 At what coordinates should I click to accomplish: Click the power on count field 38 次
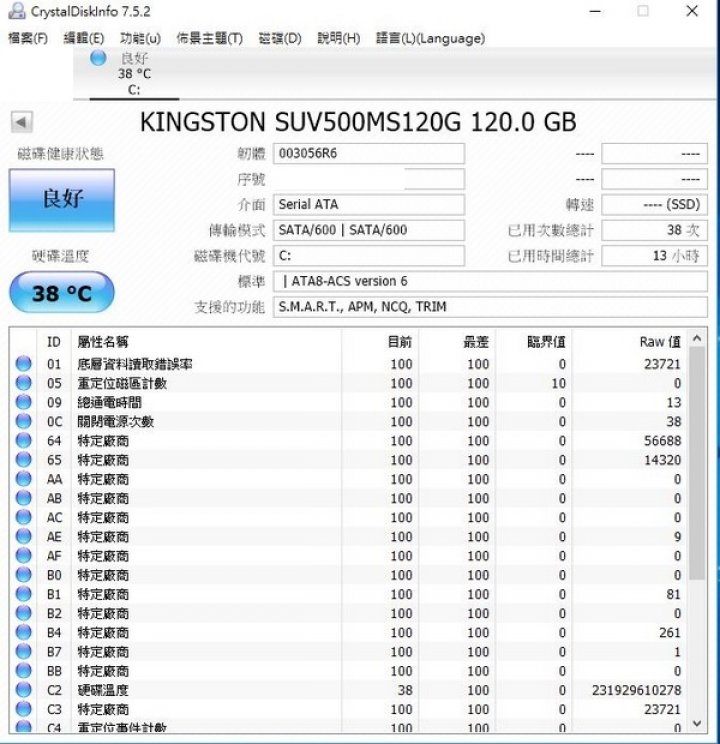pyautogui.click(x=655, y=230)
